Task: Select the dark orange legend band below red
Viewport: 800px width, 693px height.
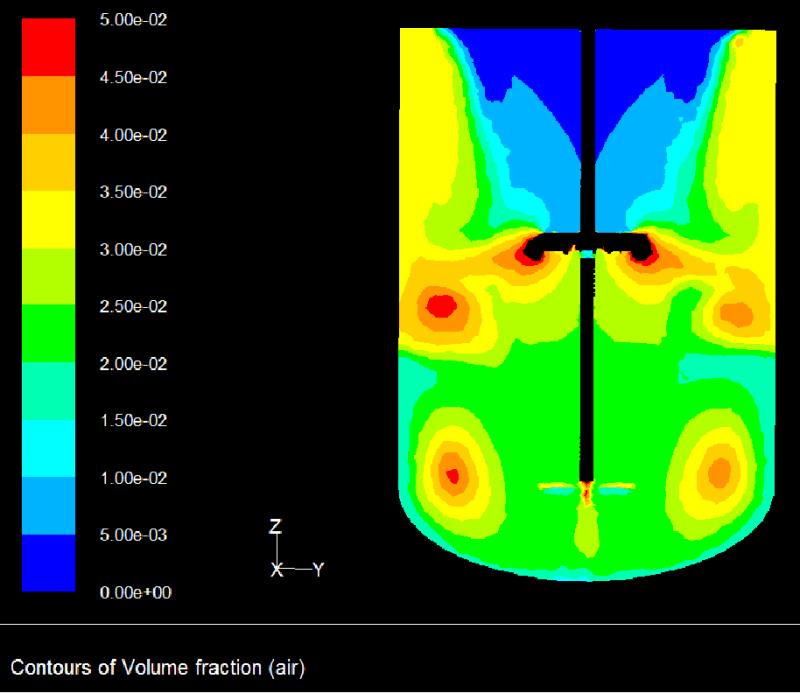Action: (x=48, y=104)
